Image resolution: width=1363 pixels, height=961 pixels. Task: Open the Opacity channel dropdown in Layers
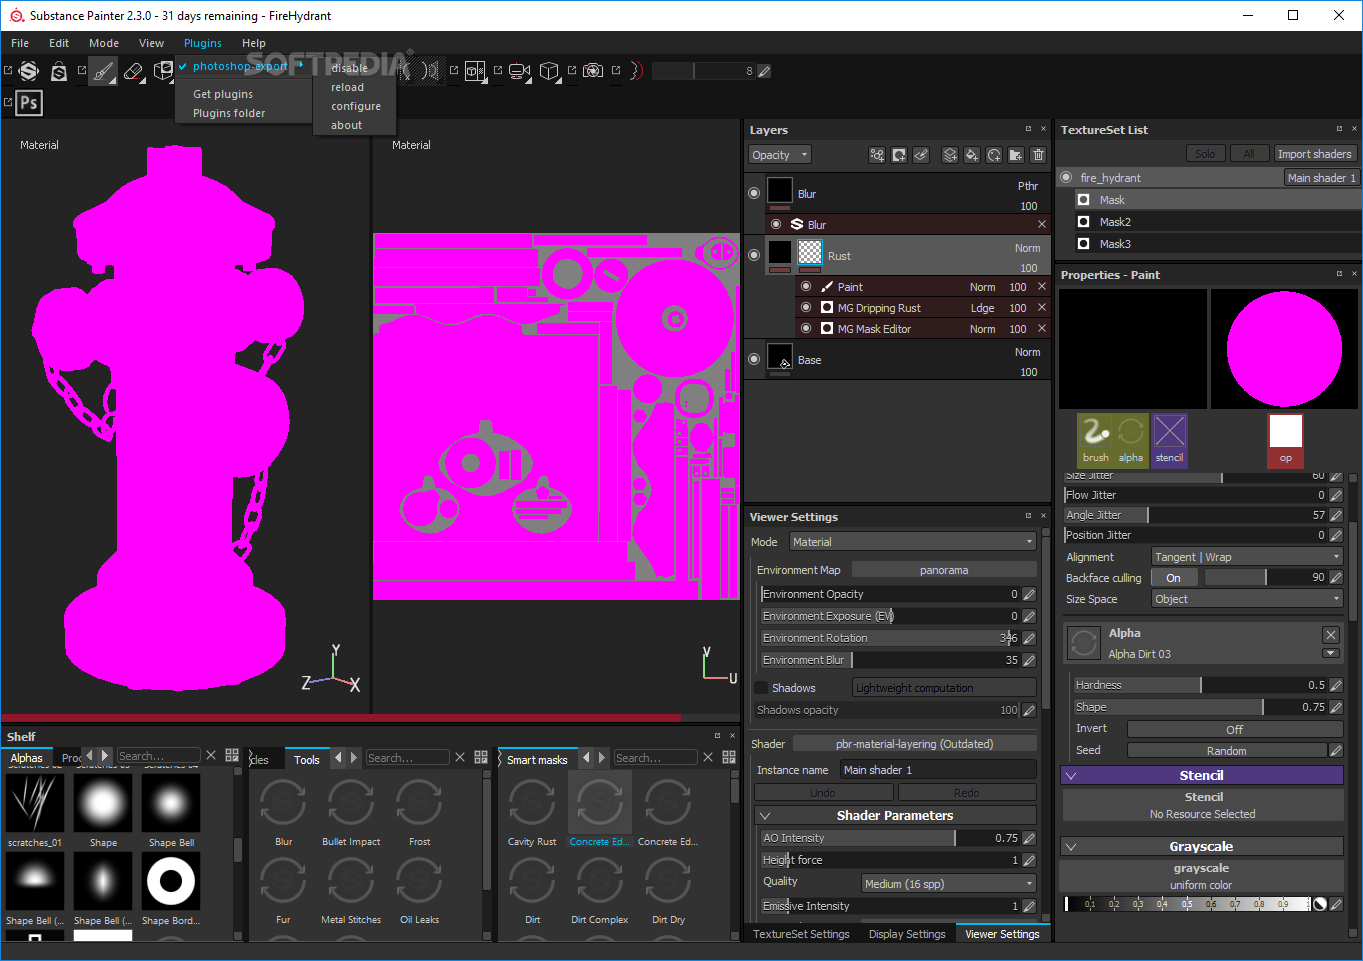tap(780, 155)
